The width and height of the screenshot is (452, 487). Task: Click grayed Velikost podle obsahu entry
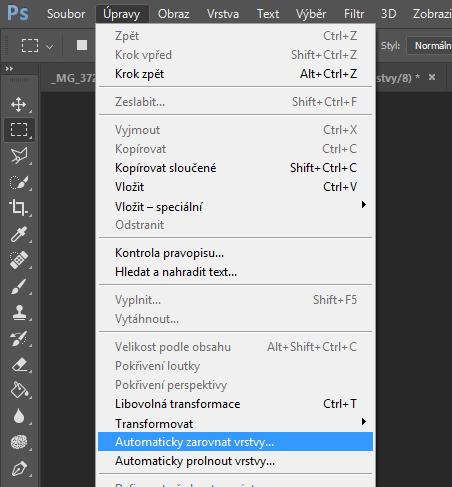[235, 347]
